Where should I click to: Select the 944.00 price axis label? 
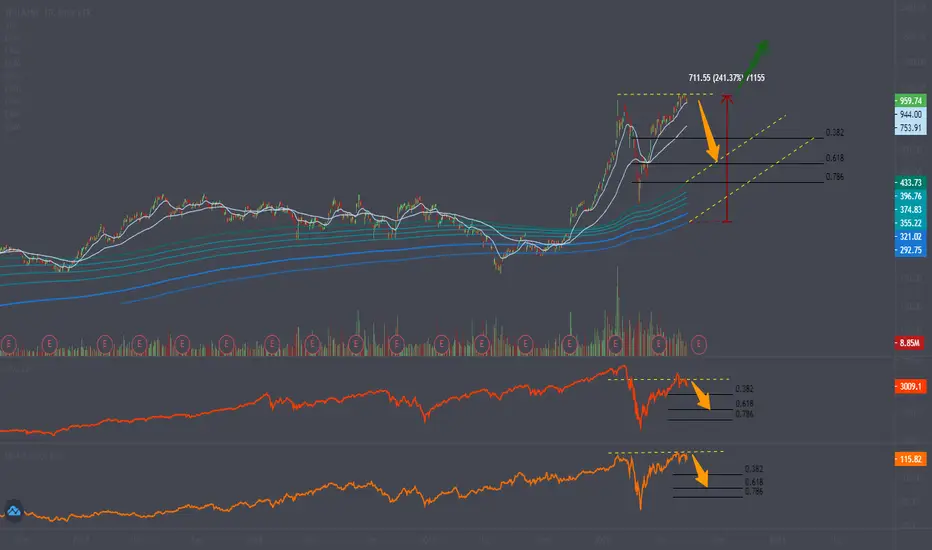pos(910,114)
